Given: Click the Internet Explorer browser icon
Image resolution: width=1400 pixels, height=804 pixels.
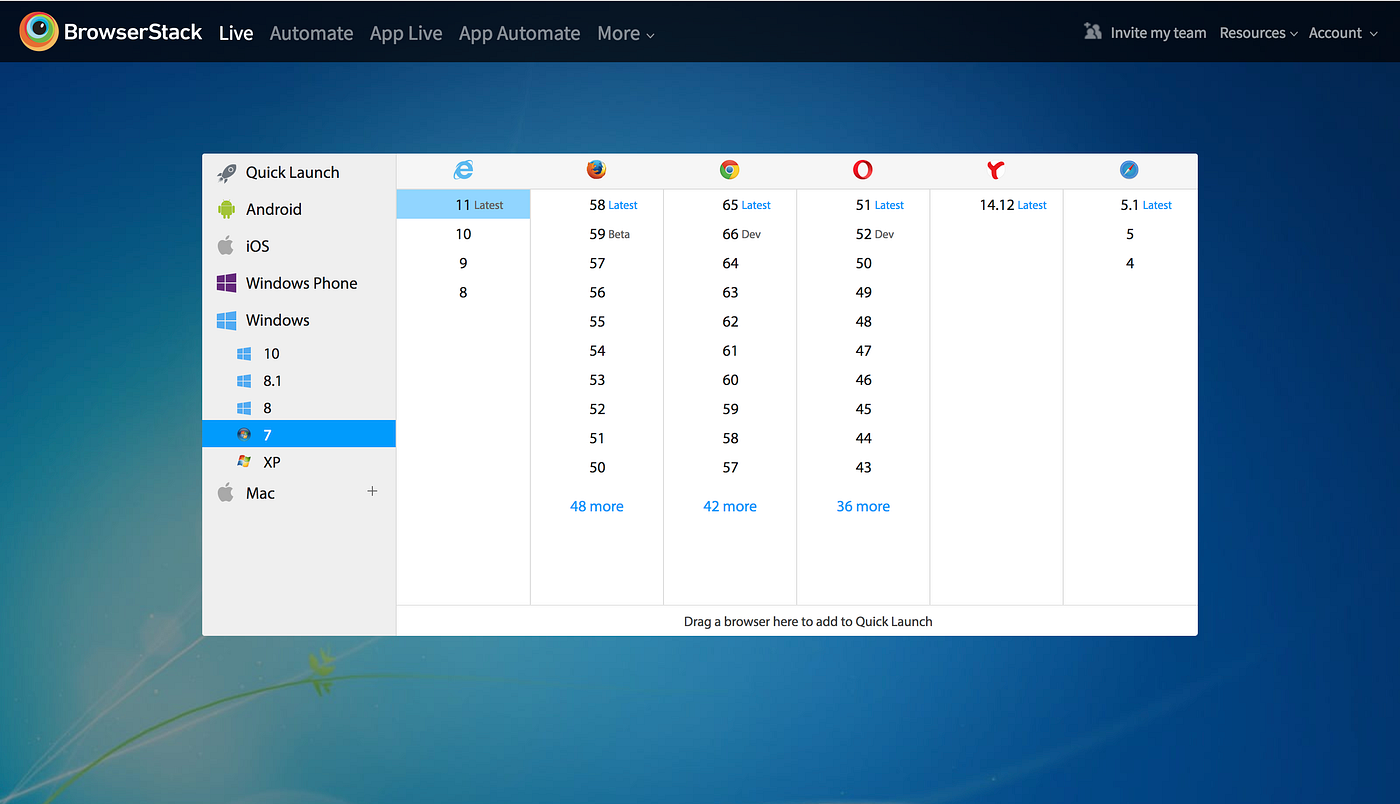Looking at the screenshot, I should coord(463,170).
